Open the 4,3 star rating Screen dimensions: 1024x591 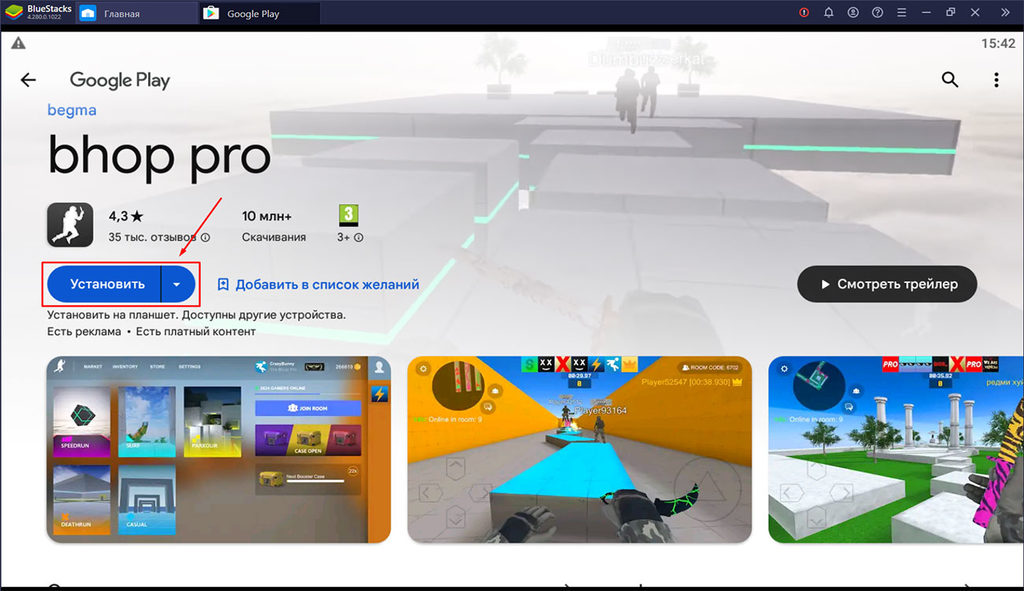pyautogui.click(x=125, y=216)
